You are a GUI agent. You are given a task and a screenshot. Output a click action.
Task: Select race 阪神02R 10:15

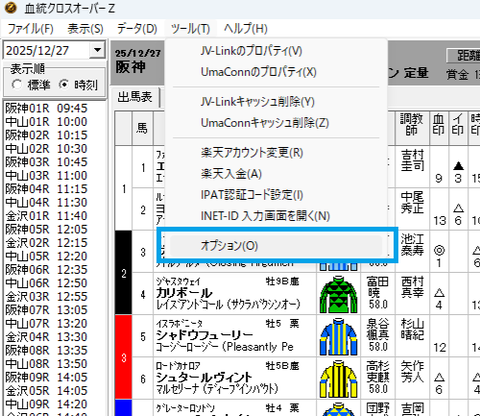[46, 135]
